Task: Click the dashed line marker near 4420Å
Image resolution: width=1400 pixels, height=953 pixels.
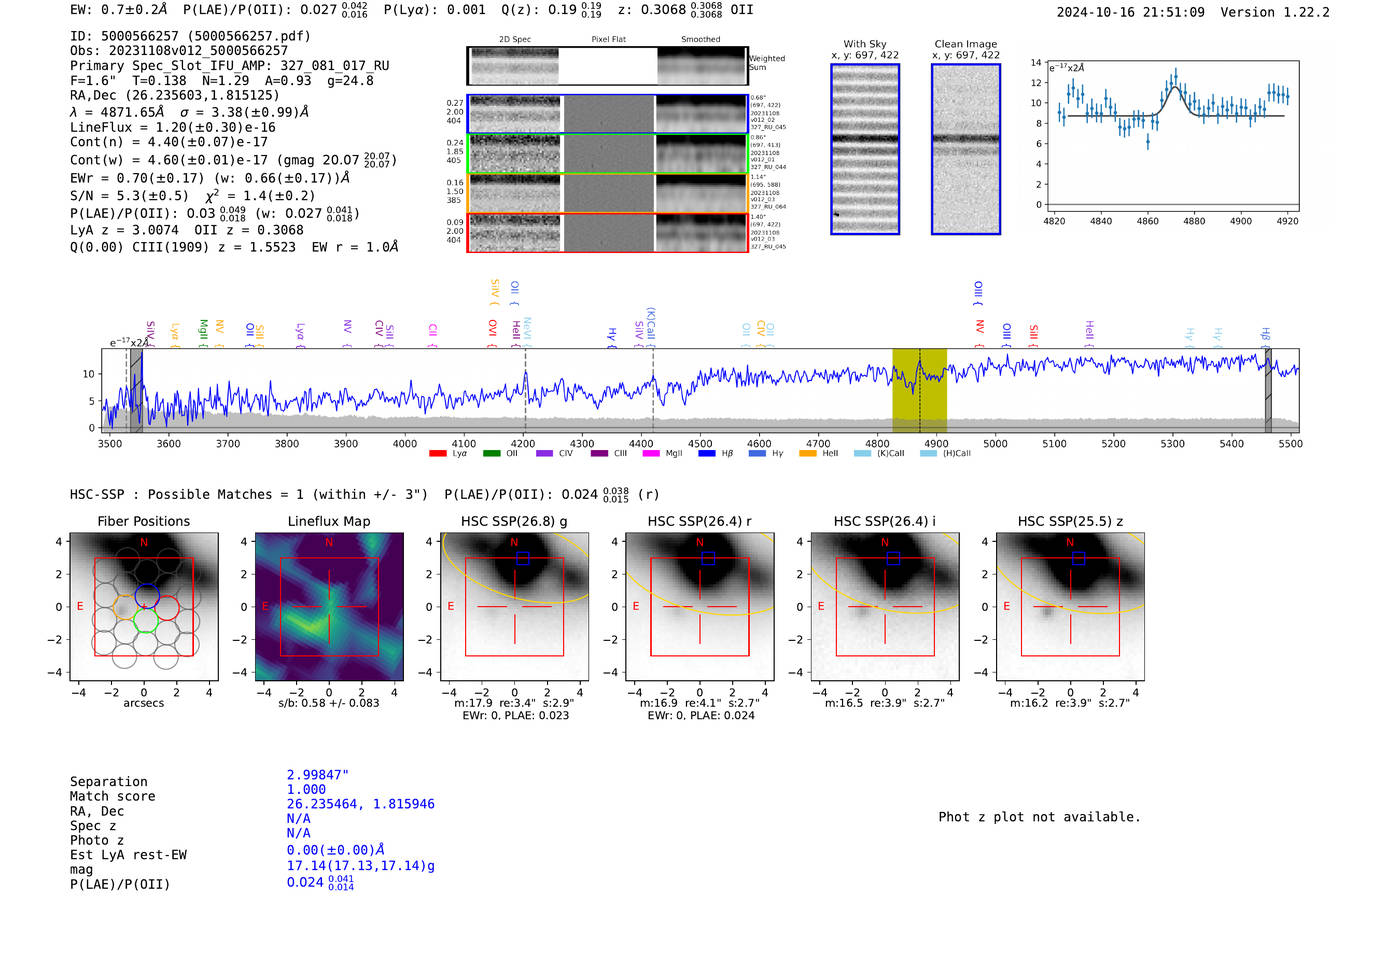Action: click(x=654, y=390)
